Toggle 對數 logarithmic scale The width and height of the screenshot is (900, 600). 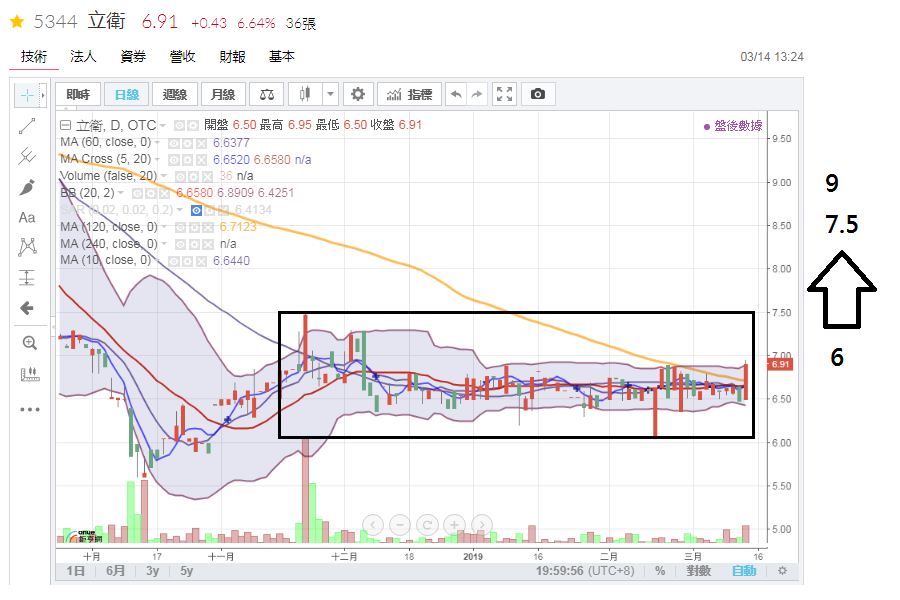698,571
